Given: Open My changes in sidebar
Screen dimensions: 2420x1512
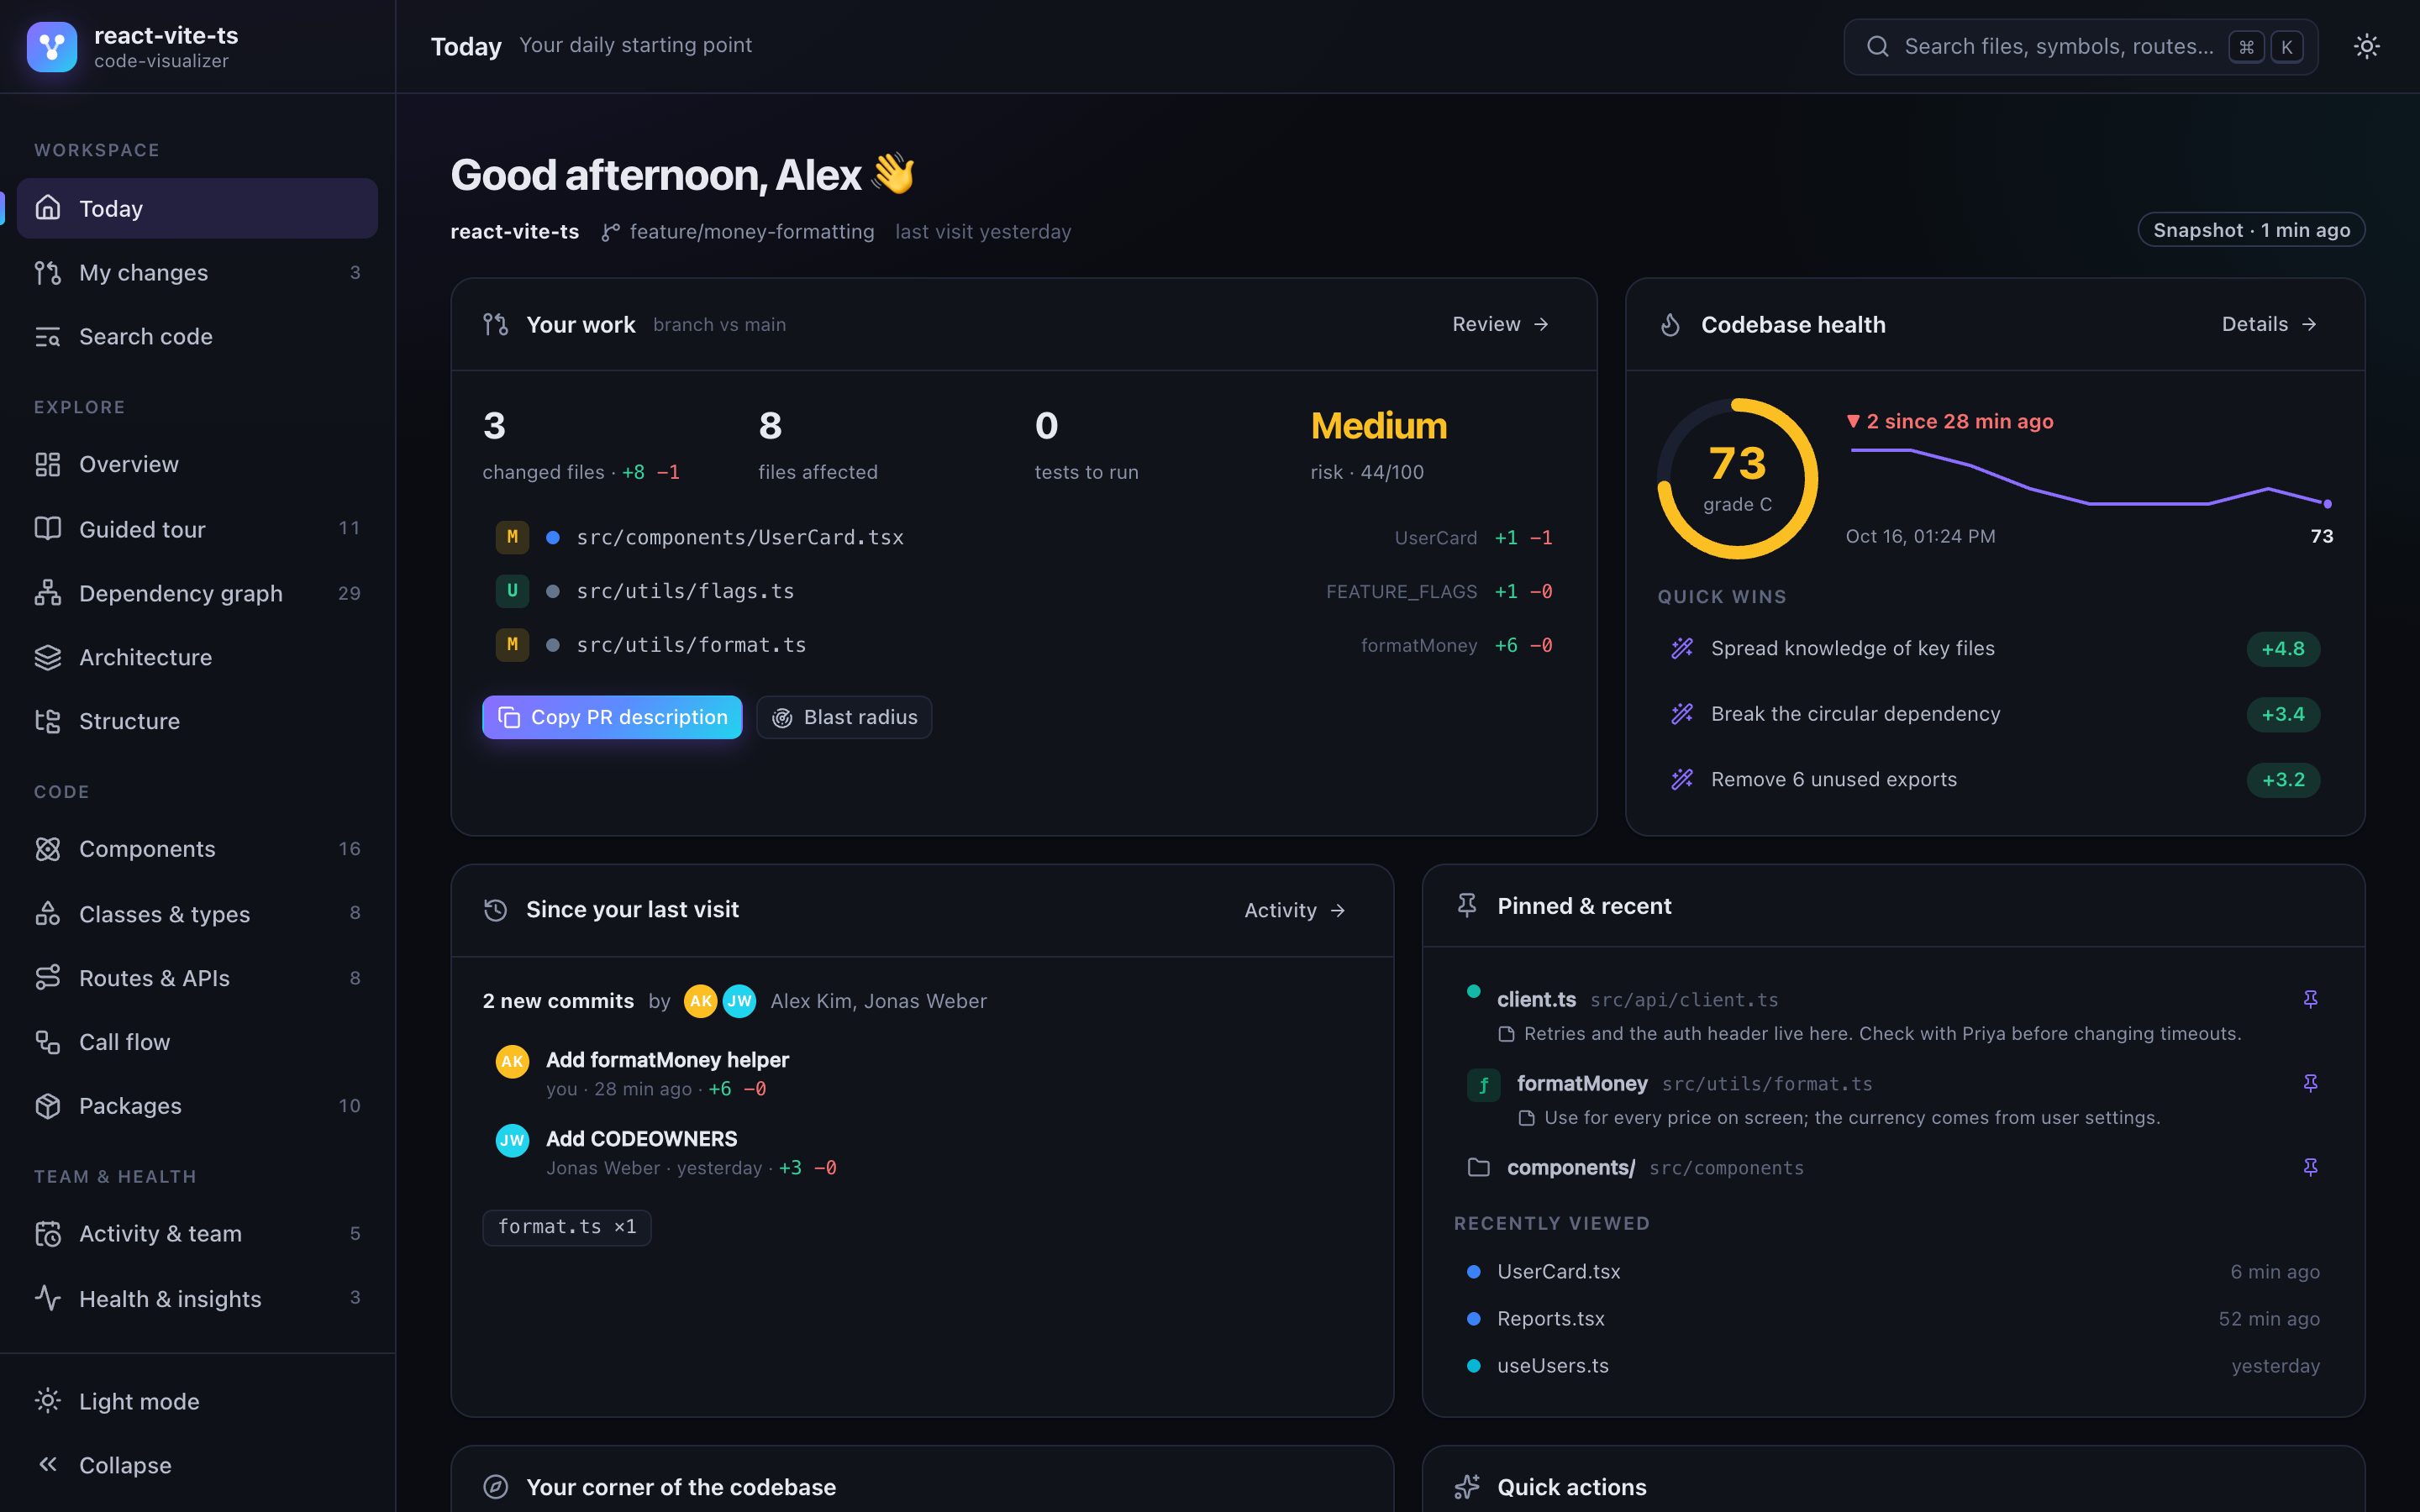Looking at the screenshot, I should (197, 272).
